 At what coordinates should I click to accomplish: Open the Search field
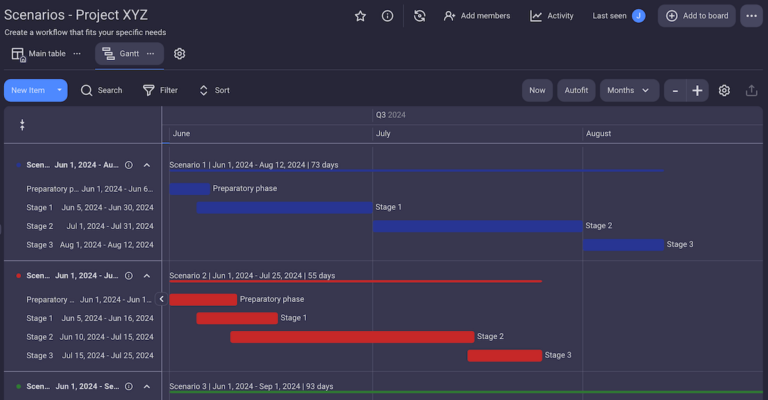coord(101,90)
